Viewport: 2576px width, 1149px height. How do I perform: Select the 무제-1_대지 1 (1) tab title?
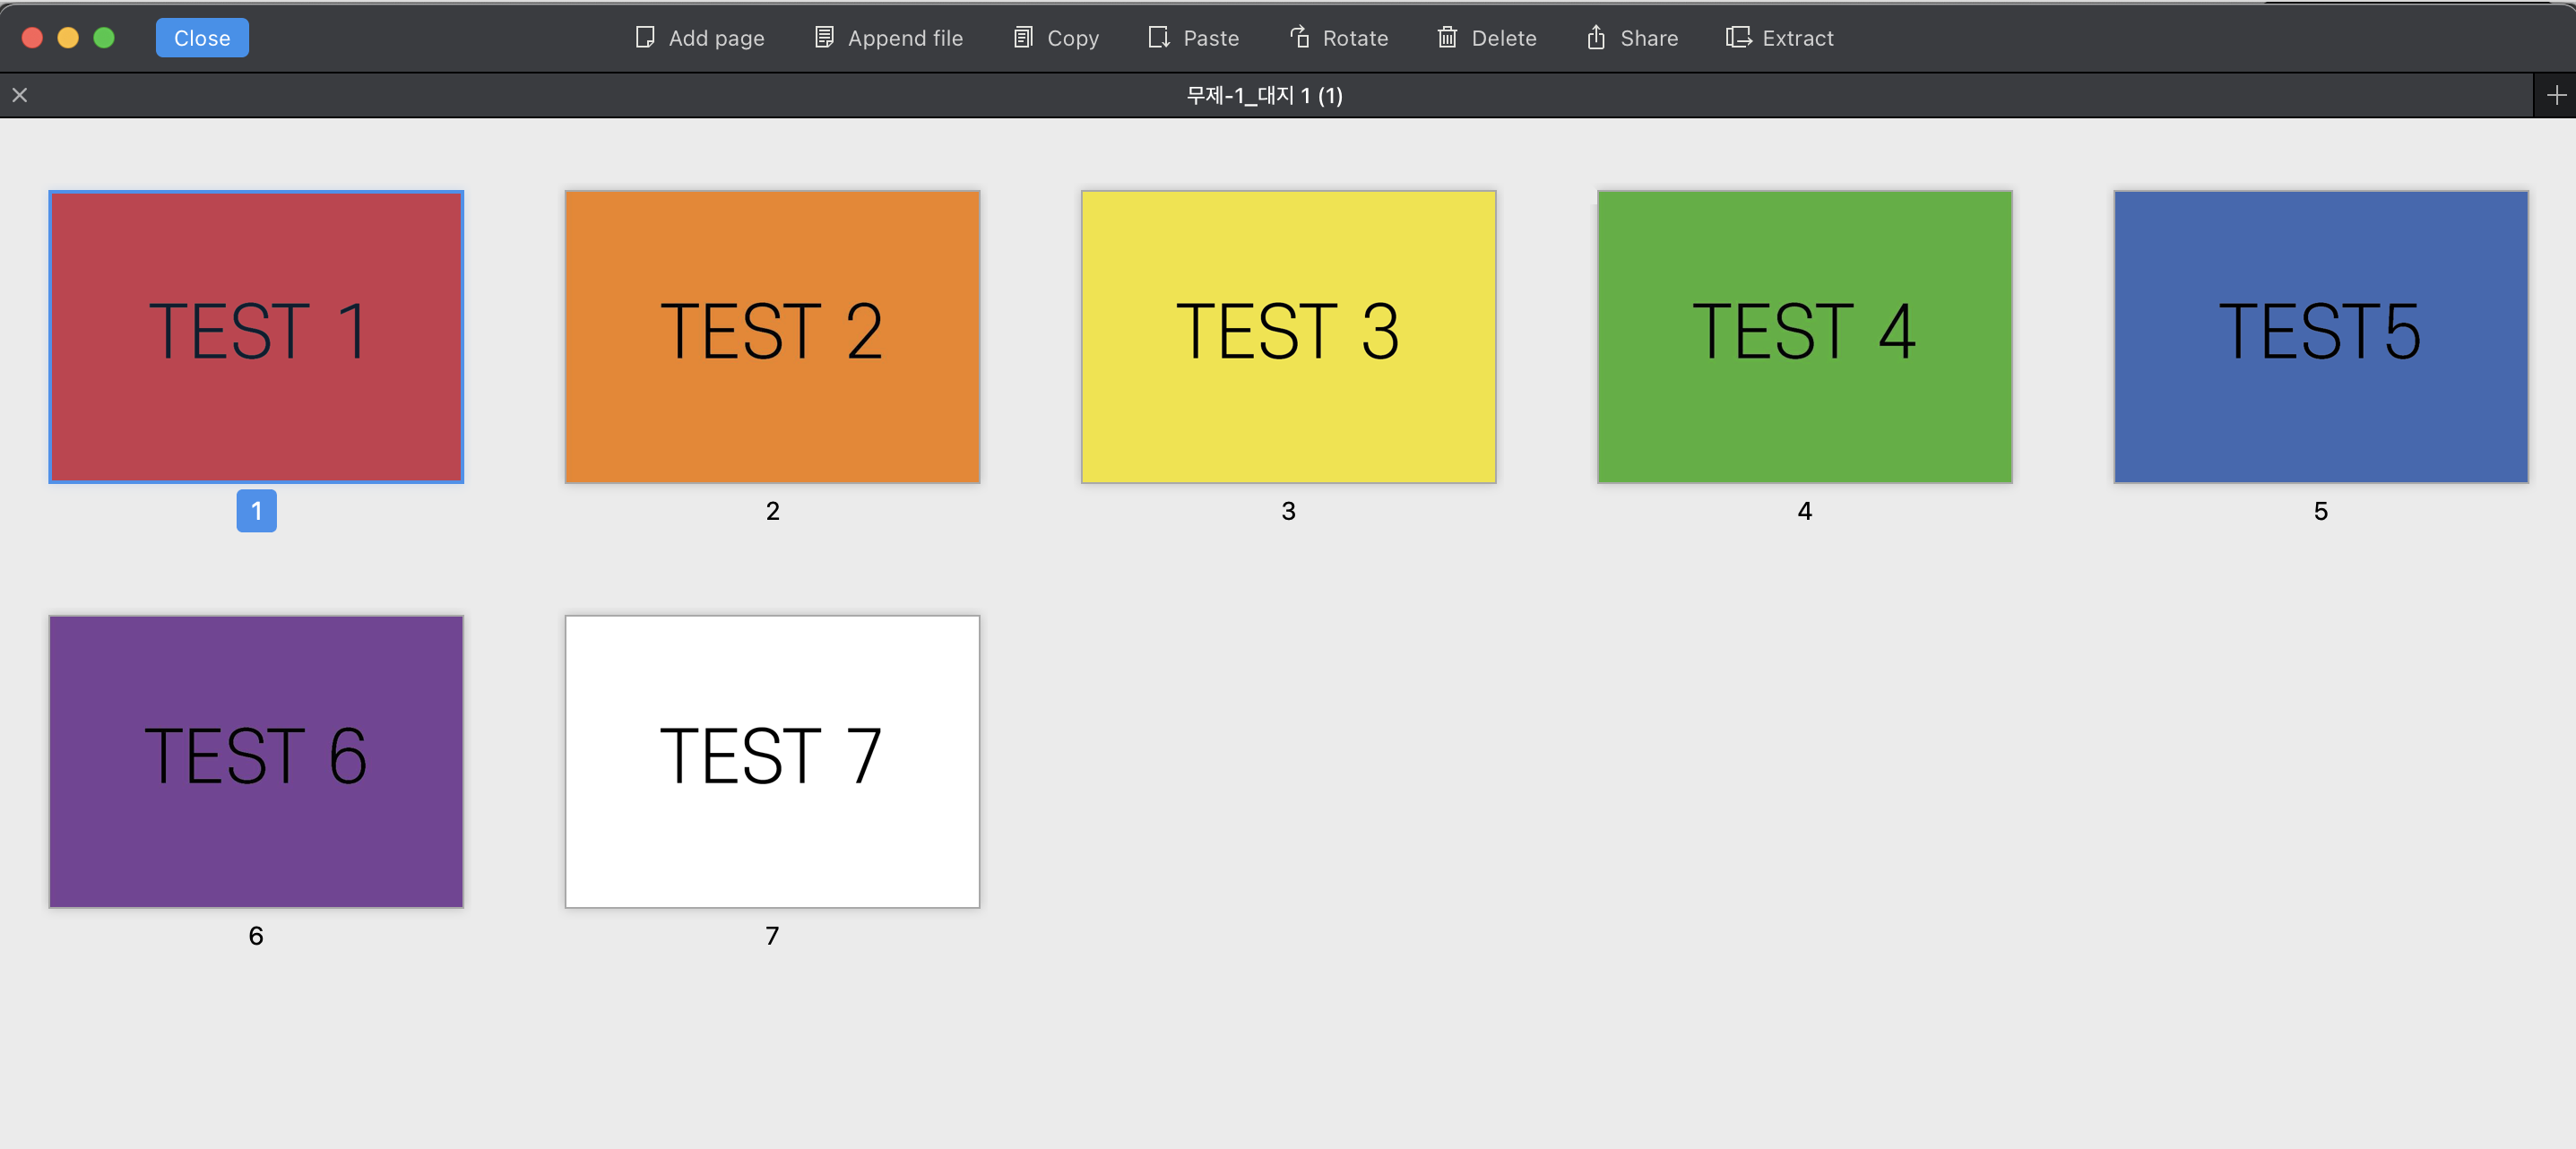pos(1264,95)
